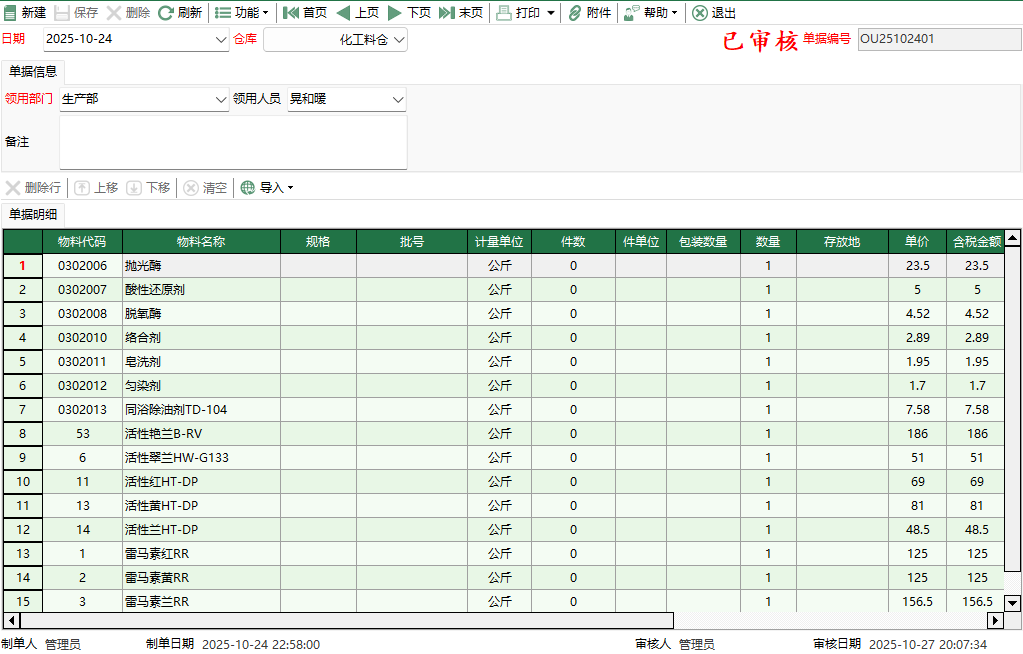Click the horizontal scrollbar right arrow
This screenshot has width=1023, height=654.
[995, 620]
